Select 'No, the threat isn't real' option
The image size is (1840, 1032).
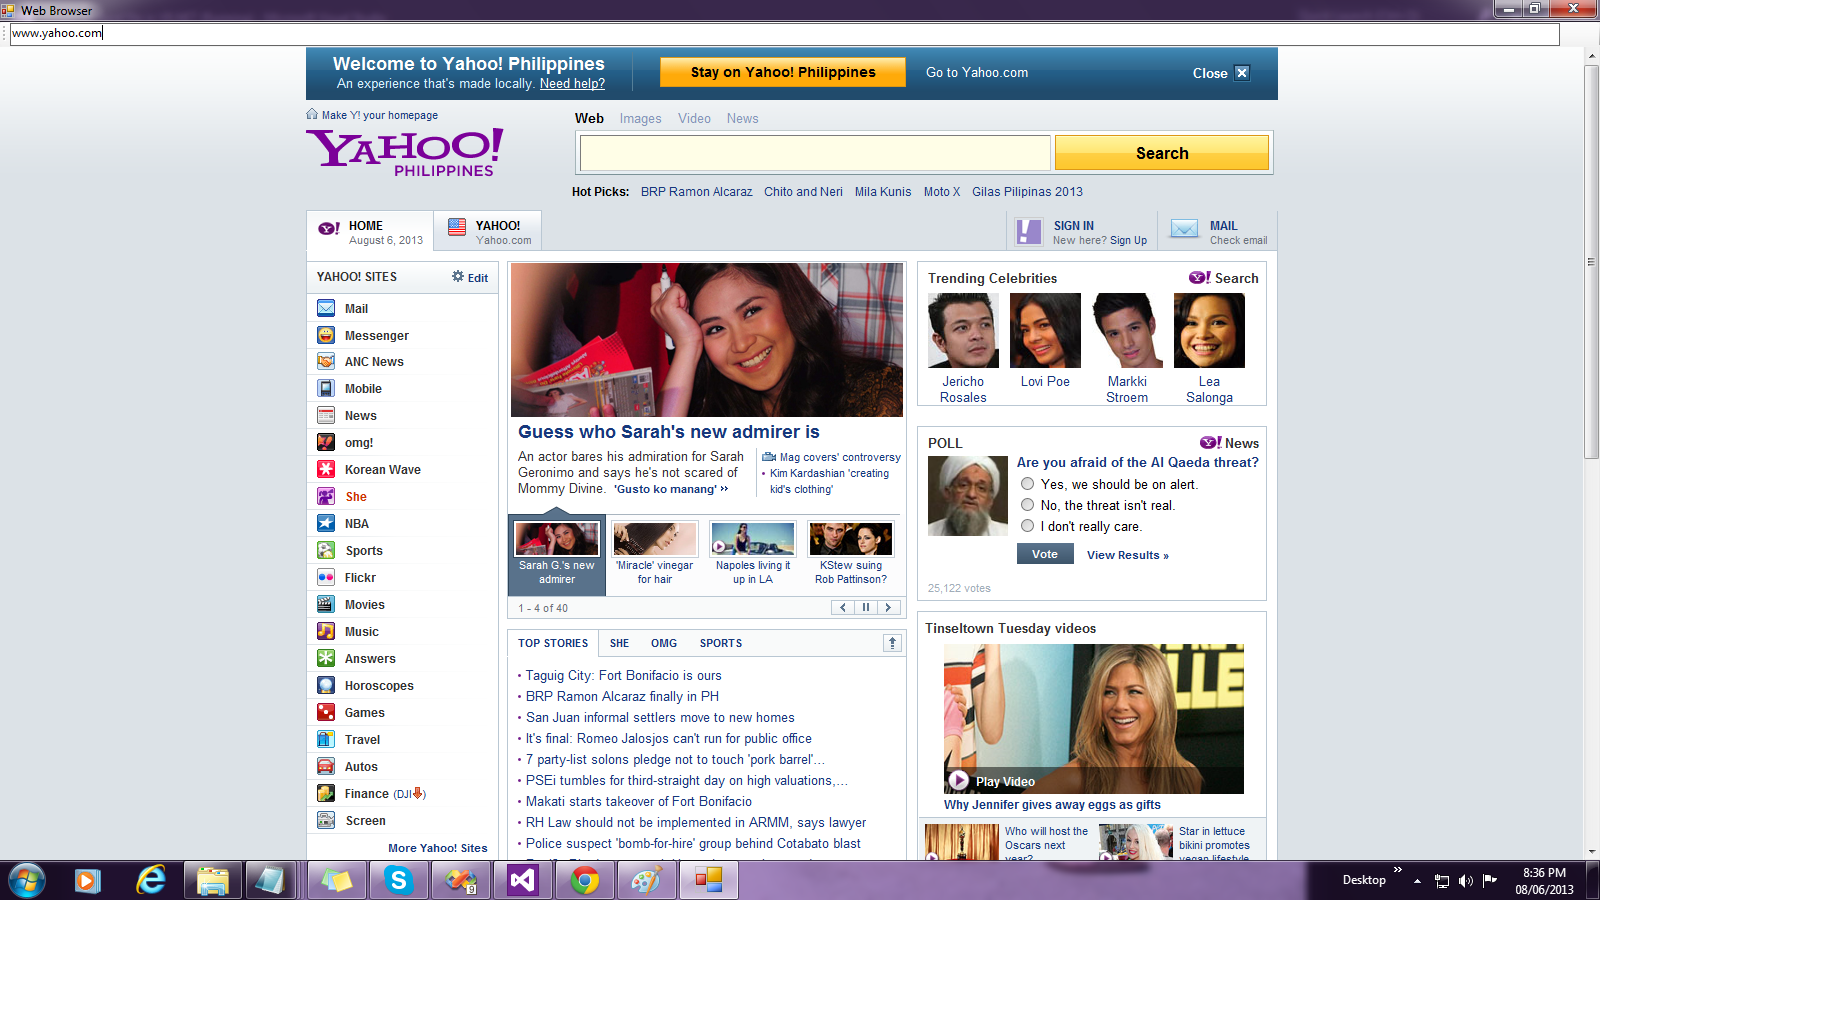(x=1027, y=505)
